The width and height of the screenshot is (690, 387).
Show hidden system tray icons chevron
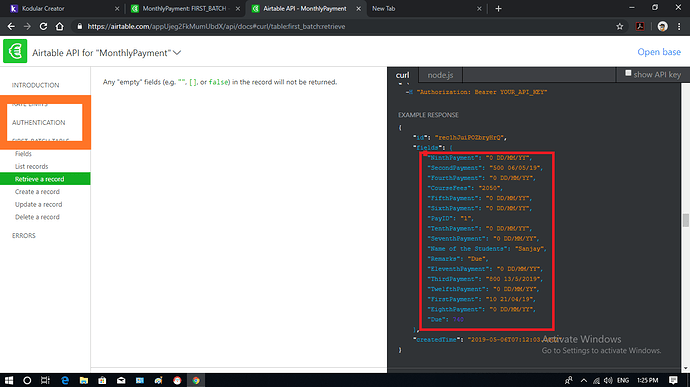(x=584, y=380)
